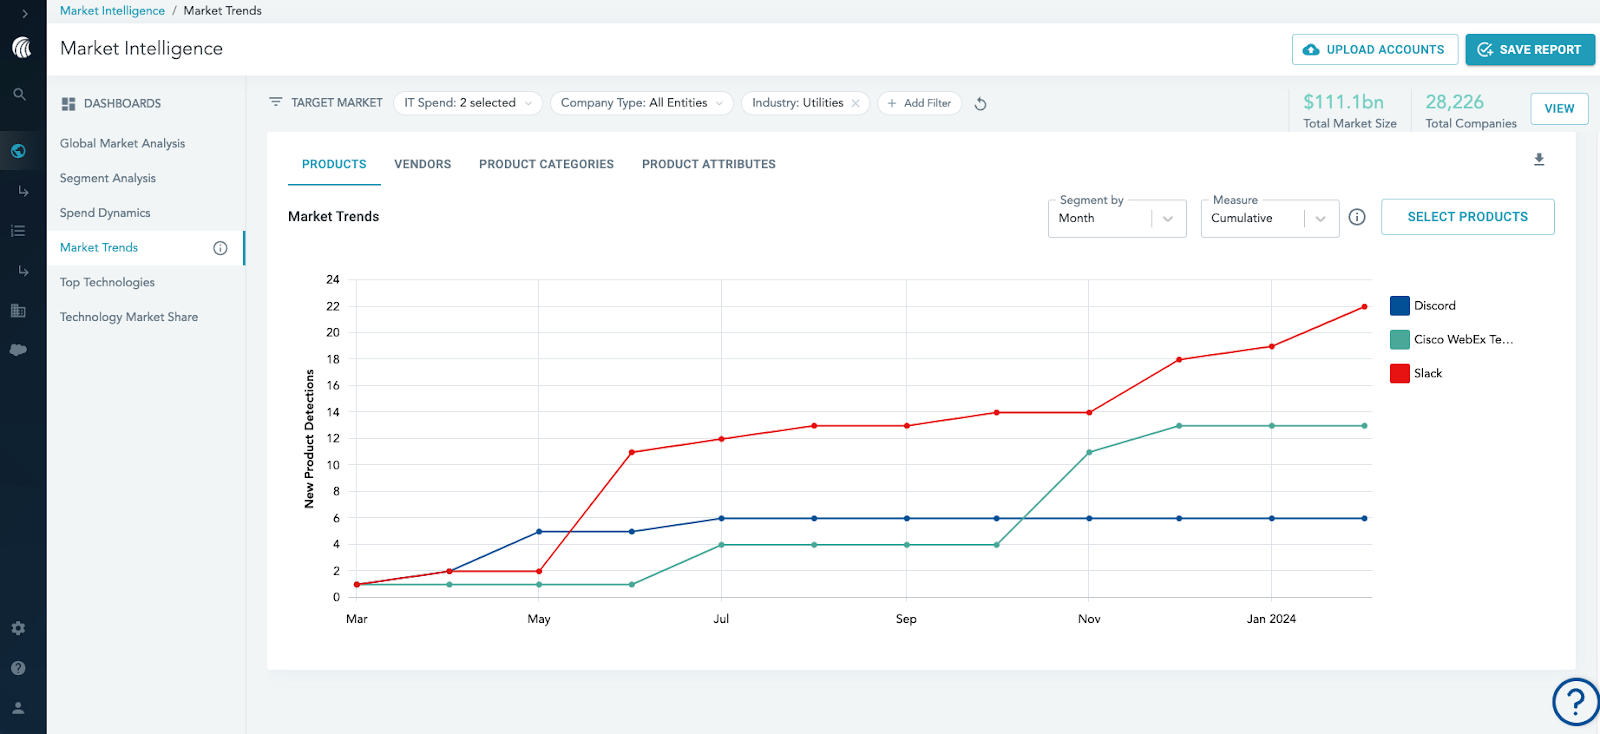This screenshot has width=1600, height=734.
Task: Click the info icon beside Measure dropdown
Action: click(1357, 217)
